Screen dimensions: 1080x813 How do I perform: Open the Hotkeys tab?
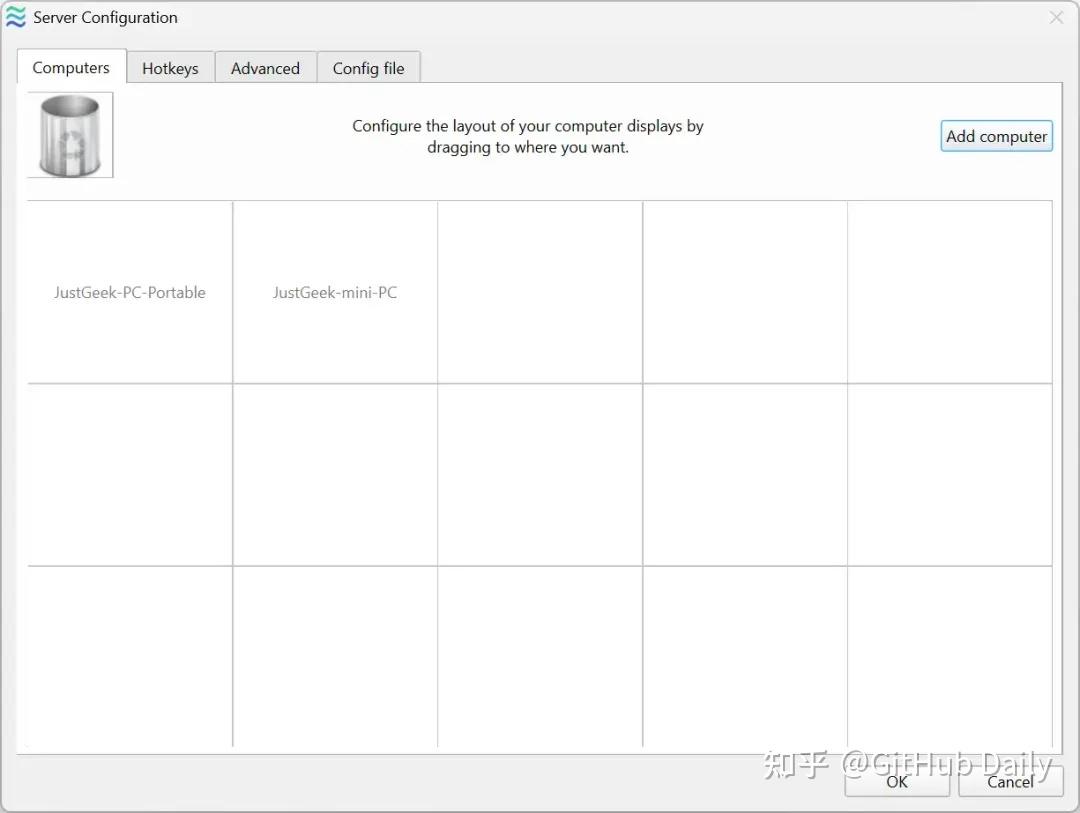click(170, 68)
